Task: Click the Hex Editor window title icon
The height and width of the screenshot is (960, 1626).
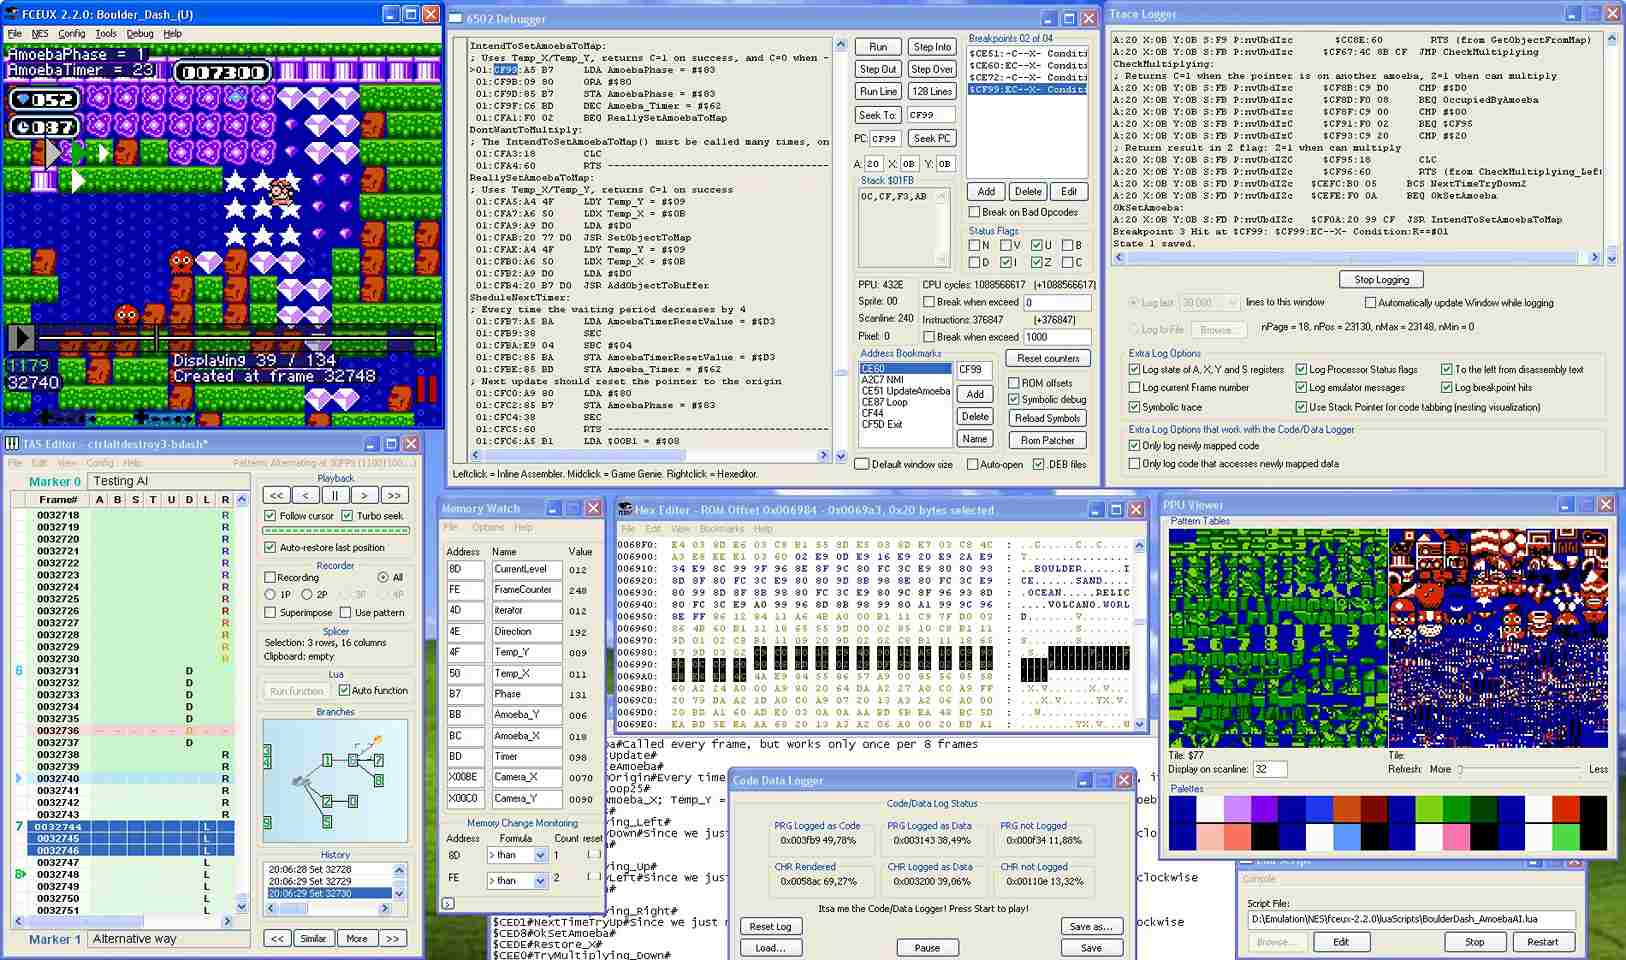Action: (625, 510)
